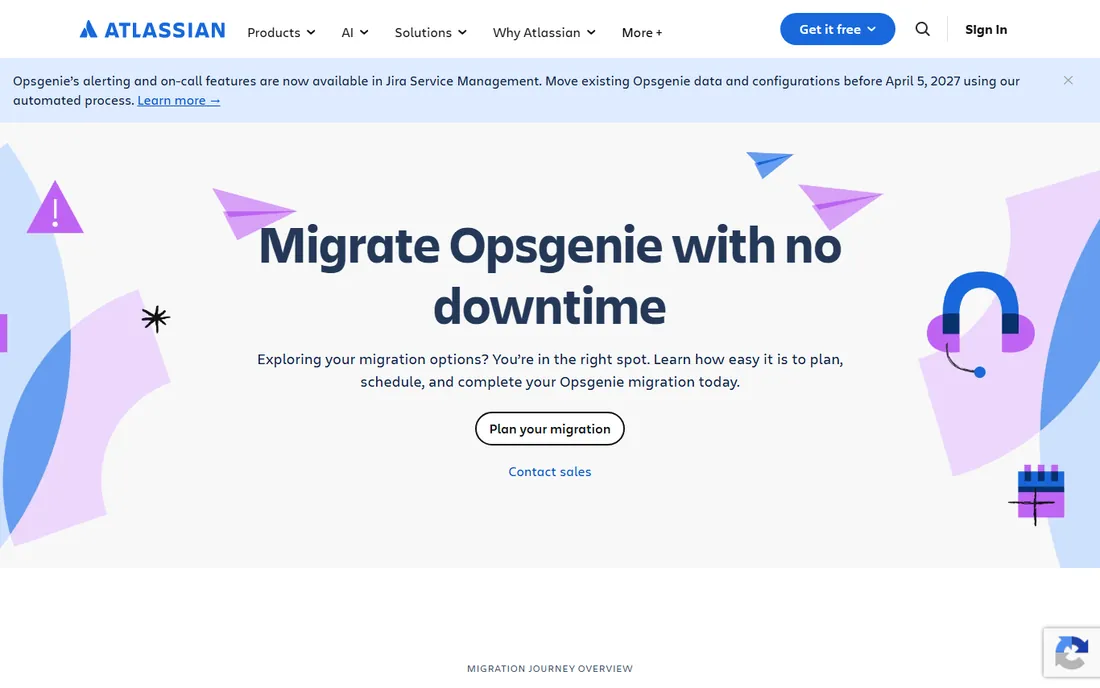Click the Migration Journey Overview text
Screen dimensions: 1100x688
550,668
